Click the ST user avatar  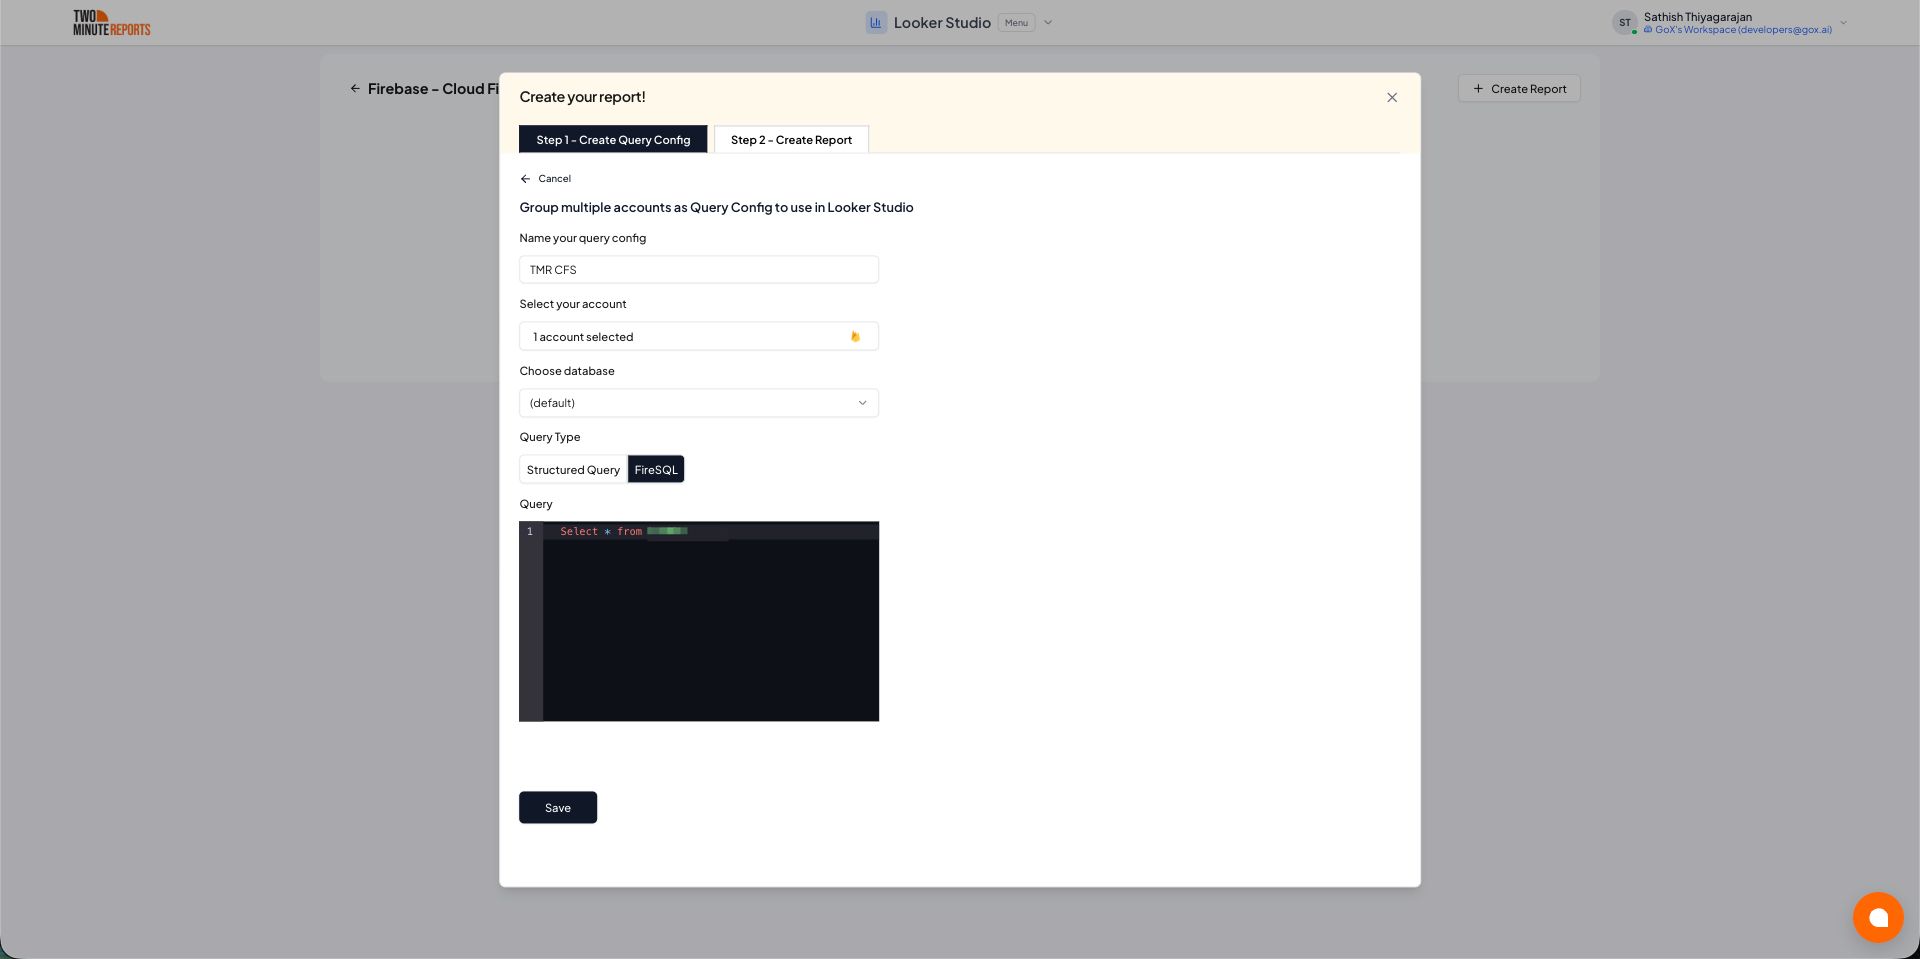pyautogui.click(x=1626, y=22)
